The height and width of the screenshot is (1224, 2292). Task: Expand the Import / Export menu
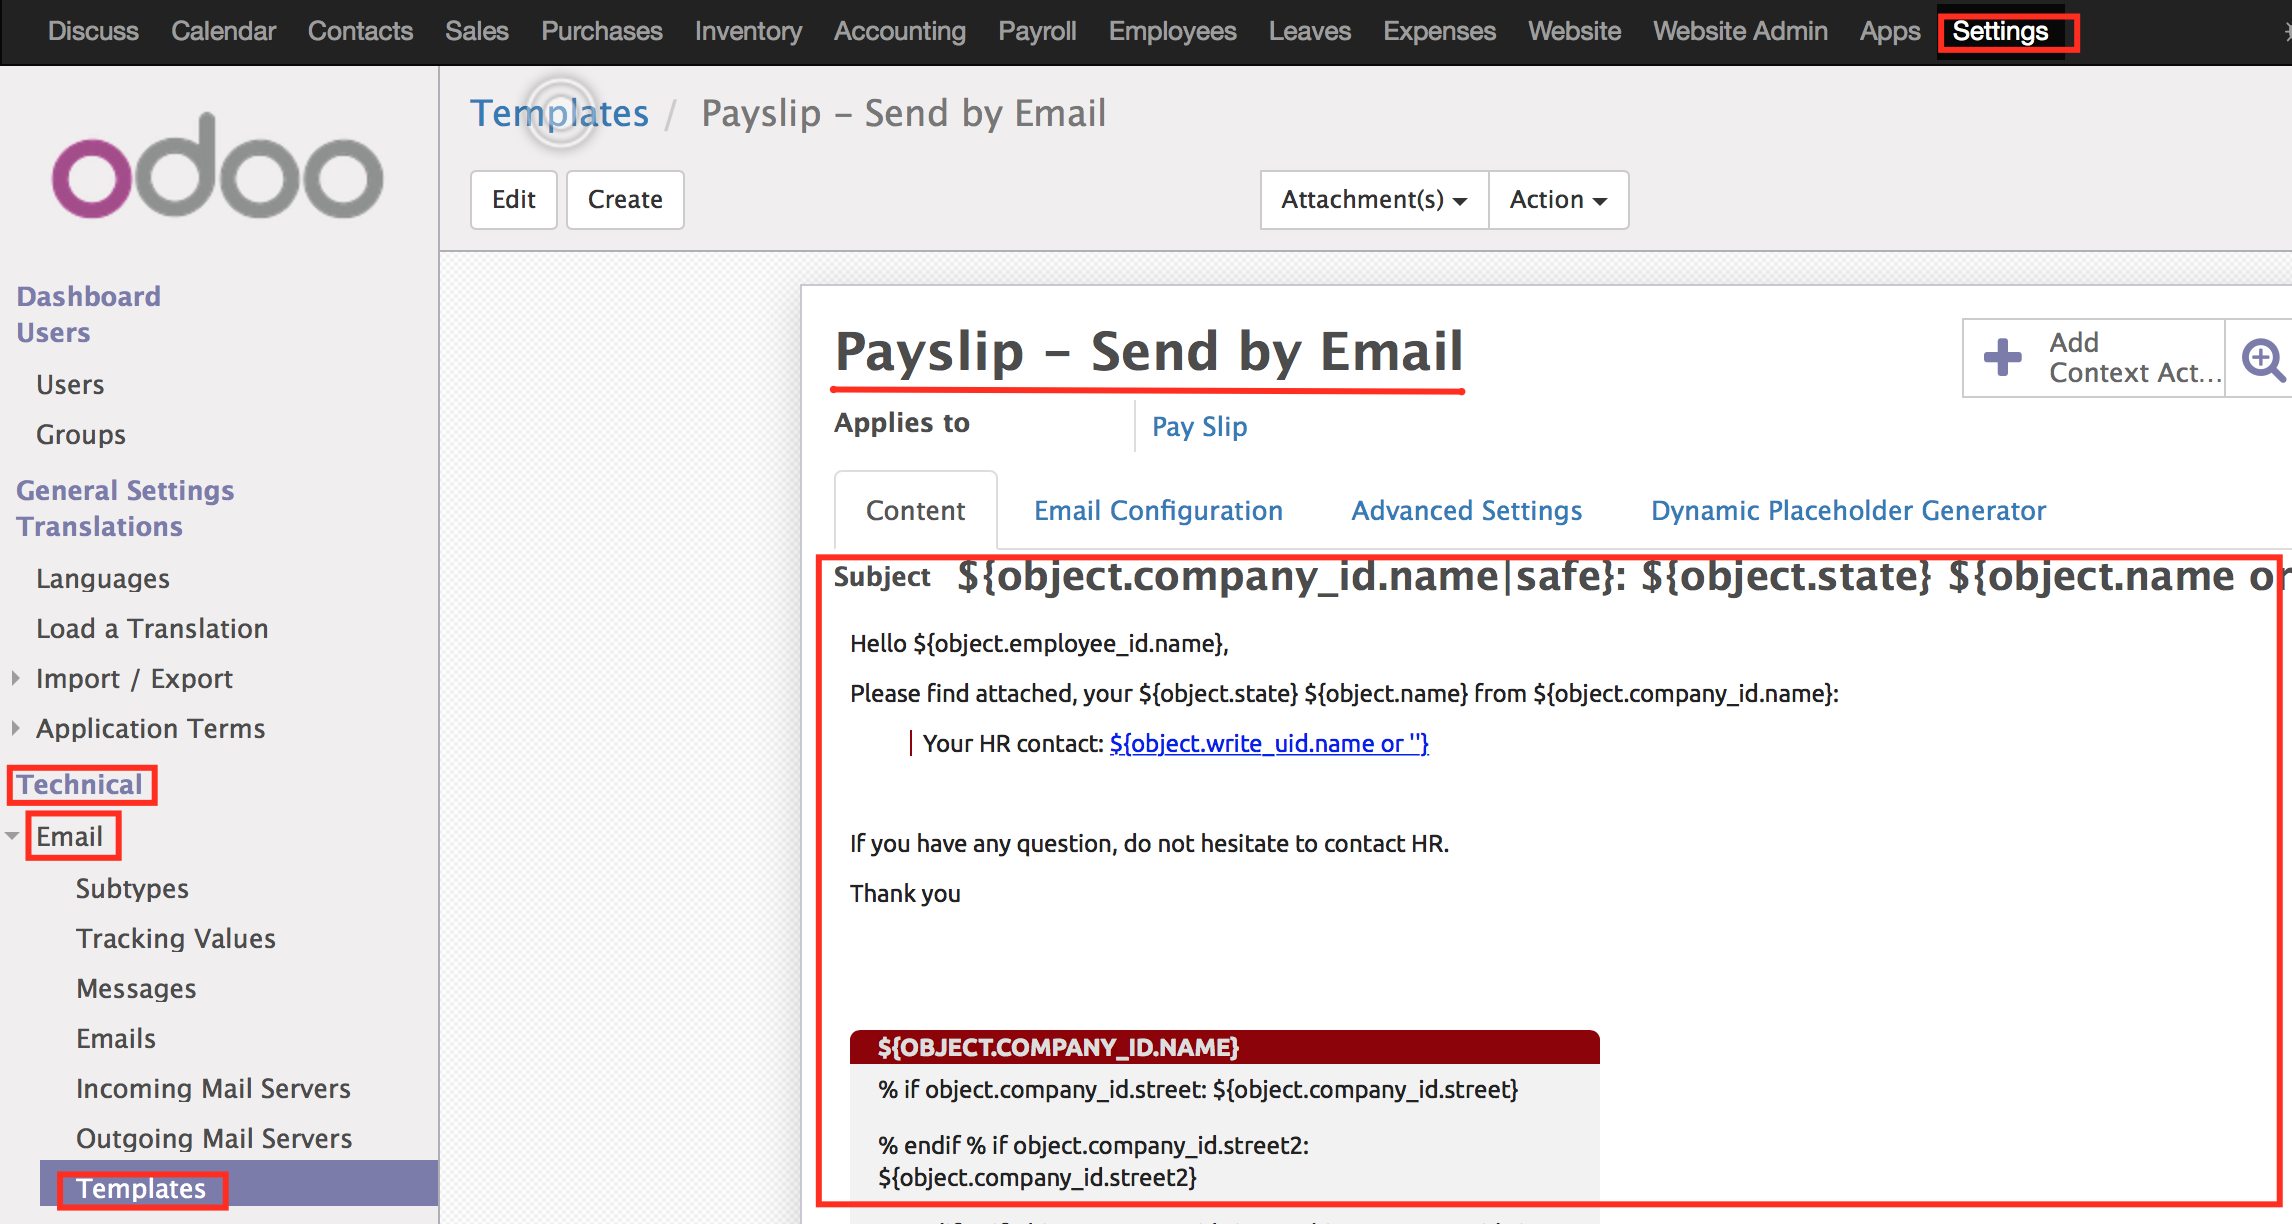(x=15, y=678)
